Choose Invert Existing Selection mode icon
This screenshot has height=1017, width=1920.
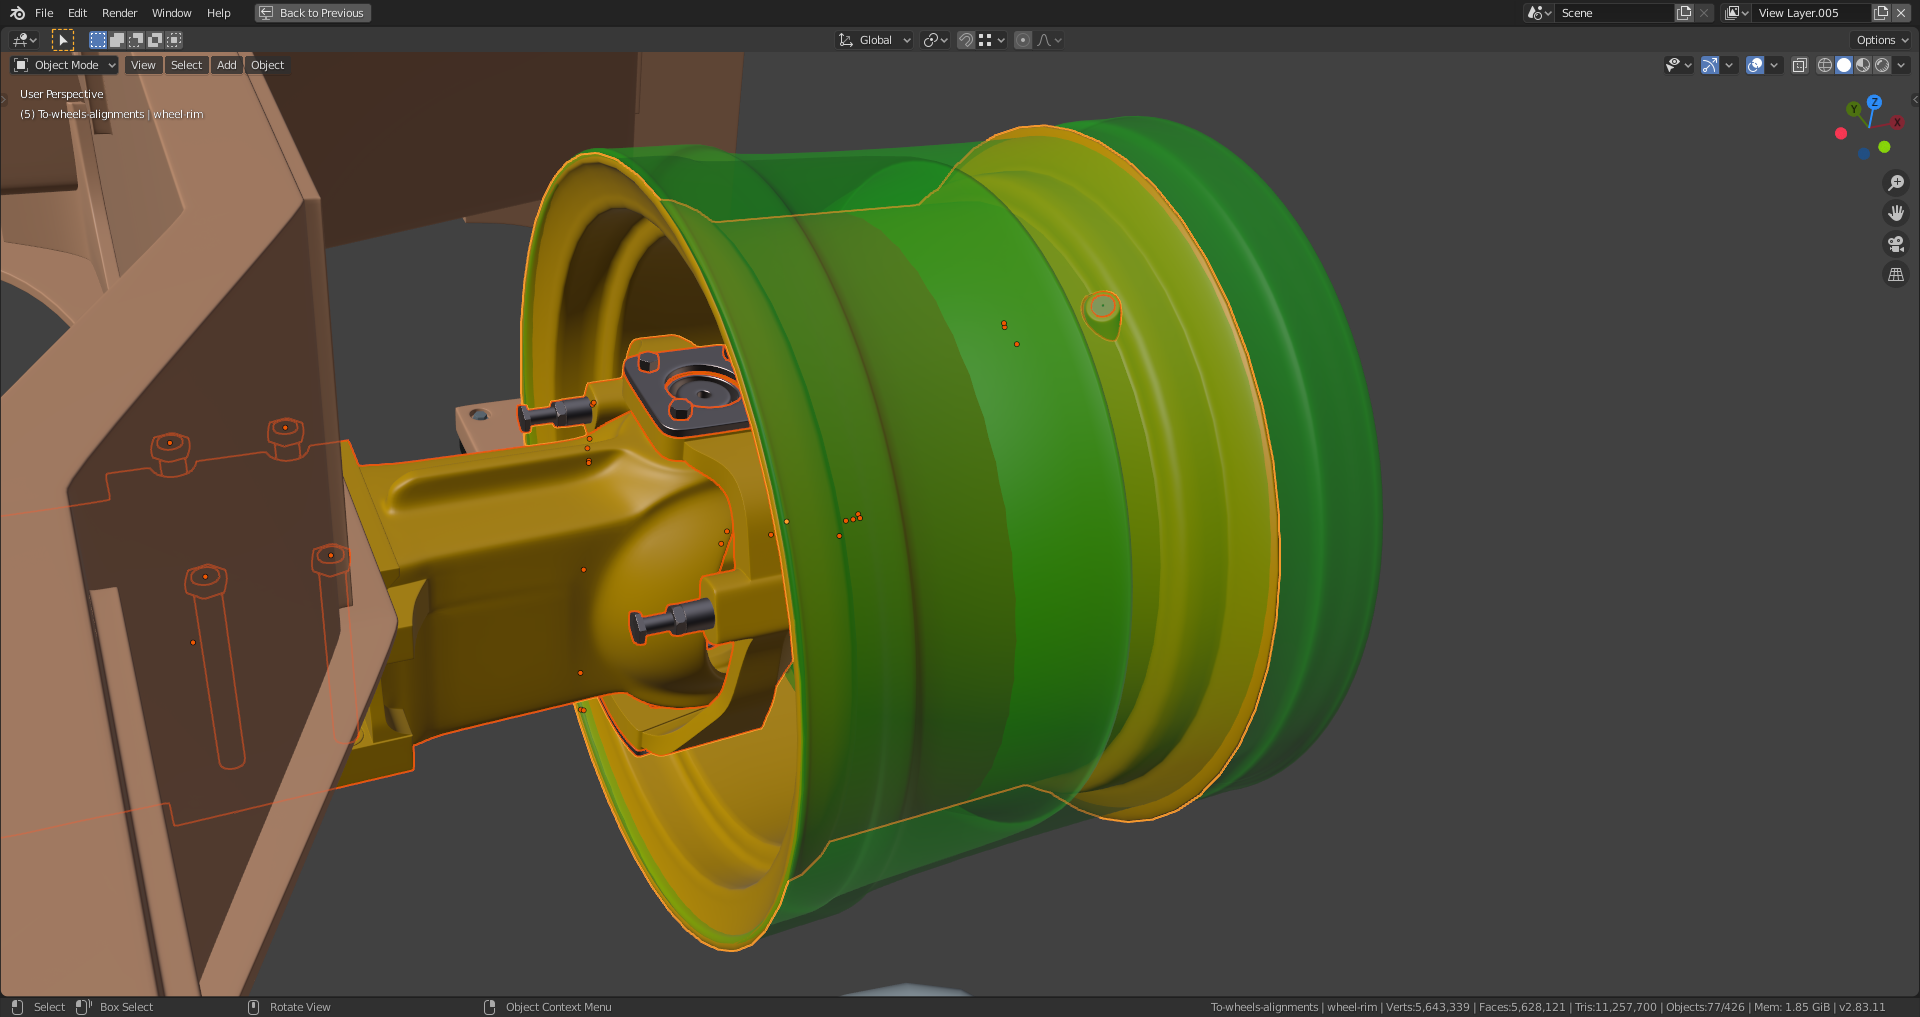(x=155, y=40)
